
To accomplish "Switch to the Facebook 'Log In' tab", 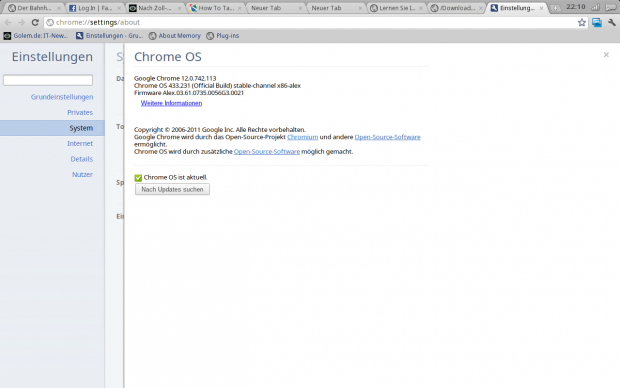I will pos(94,8).
